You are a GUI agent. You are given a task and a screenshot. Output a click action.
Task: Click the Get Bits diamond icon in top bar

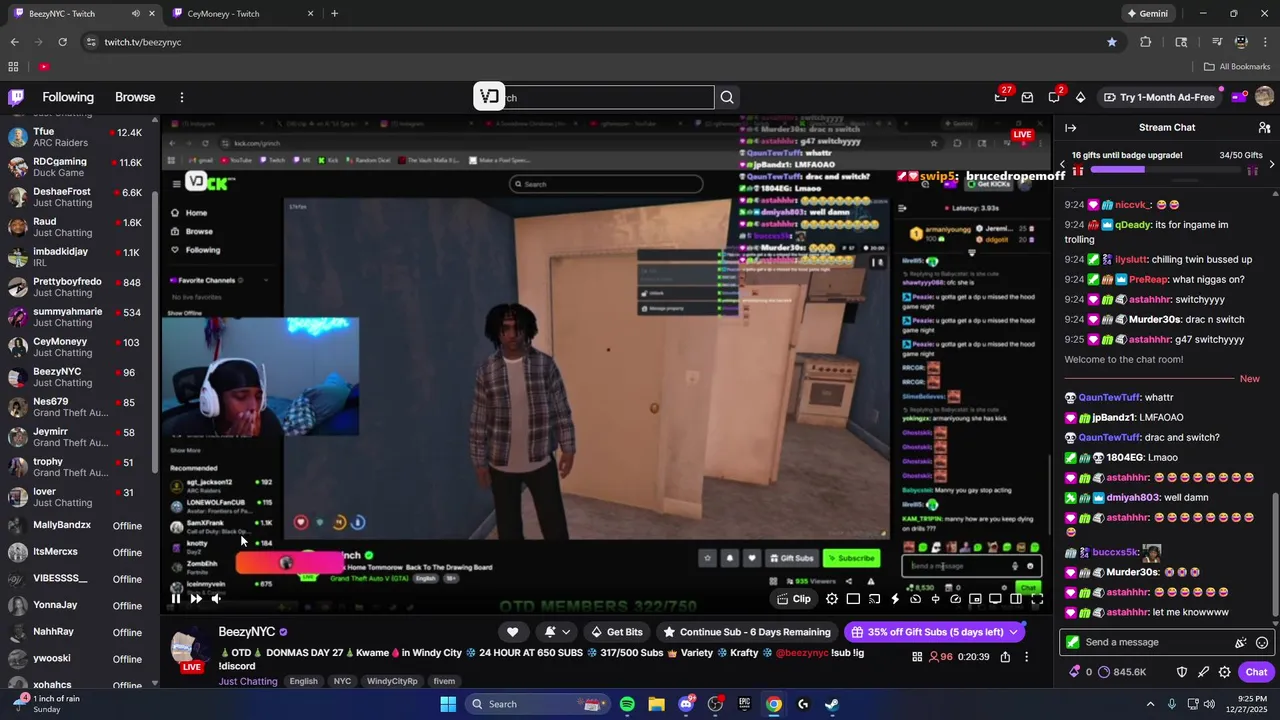1080,97
